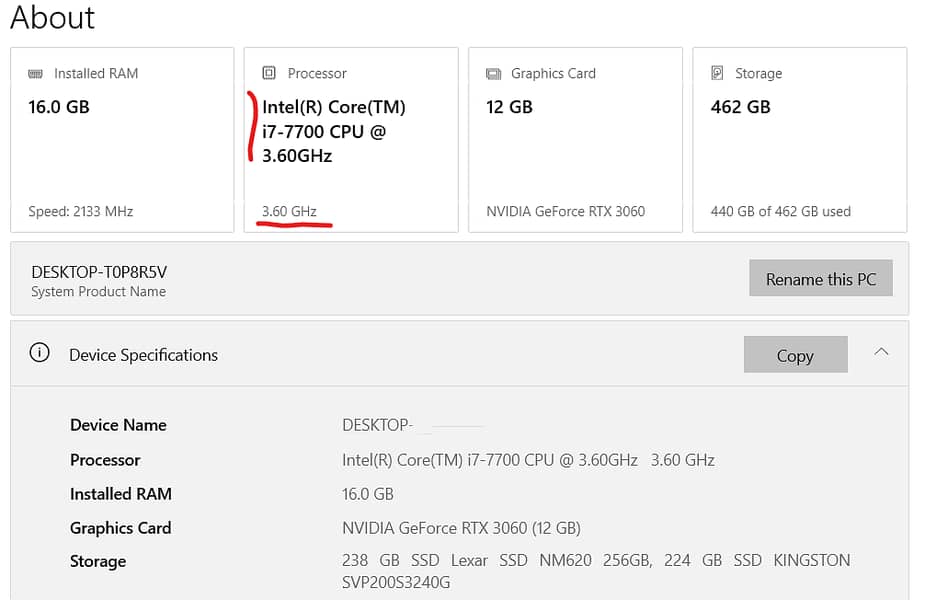Select the Processor card showing i7-7700
This screenshot has width=925, height=600.
pos(350,140)
